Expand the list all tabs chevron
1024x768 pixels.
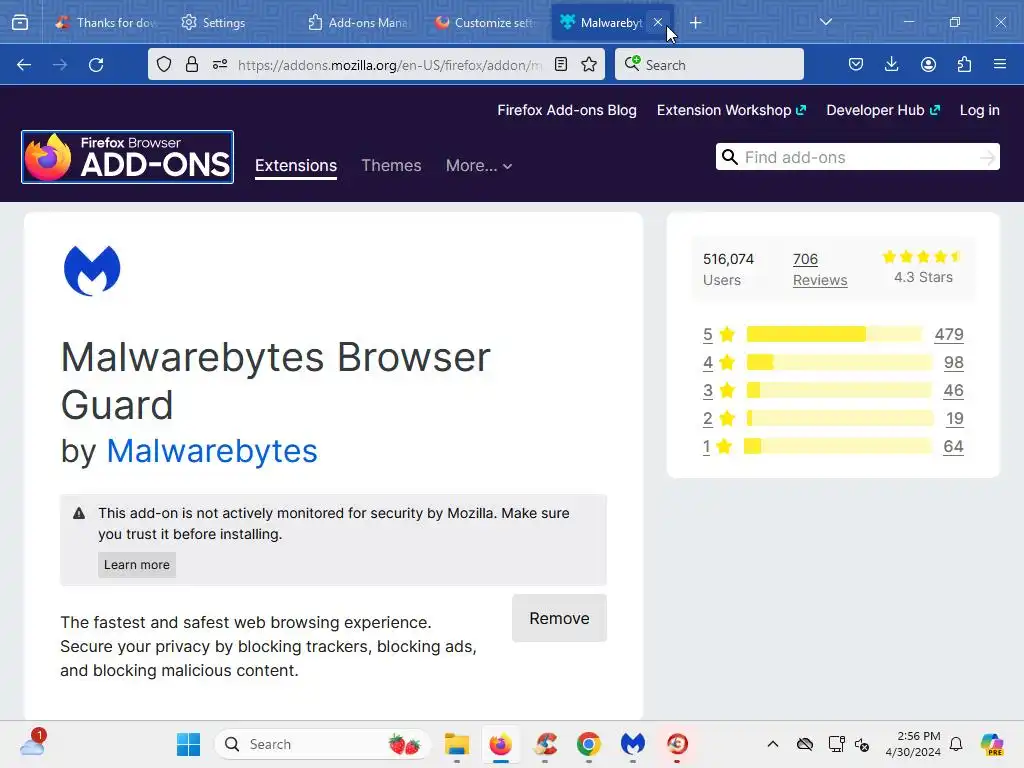(826, 22)
